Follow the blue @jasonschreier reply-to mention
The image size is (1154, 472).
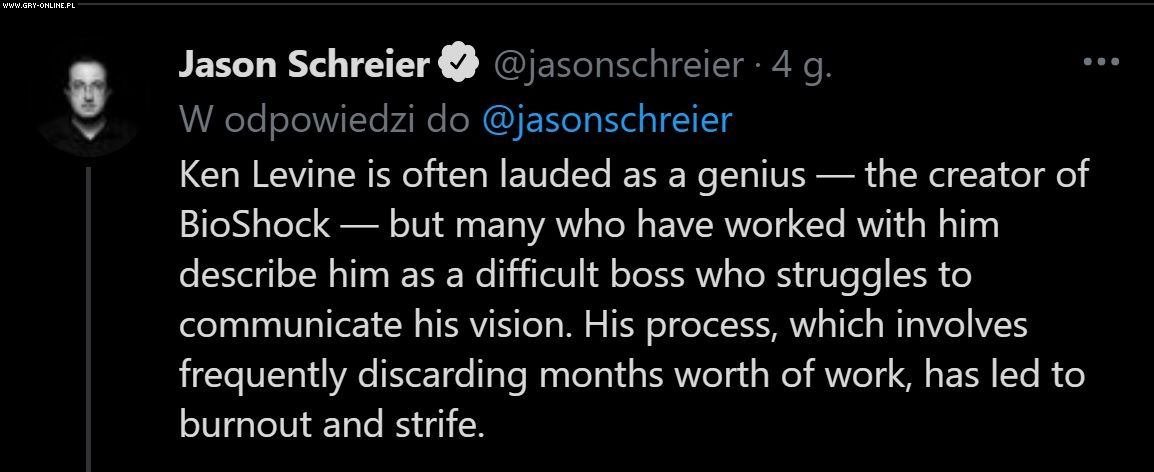pos(606,120)
